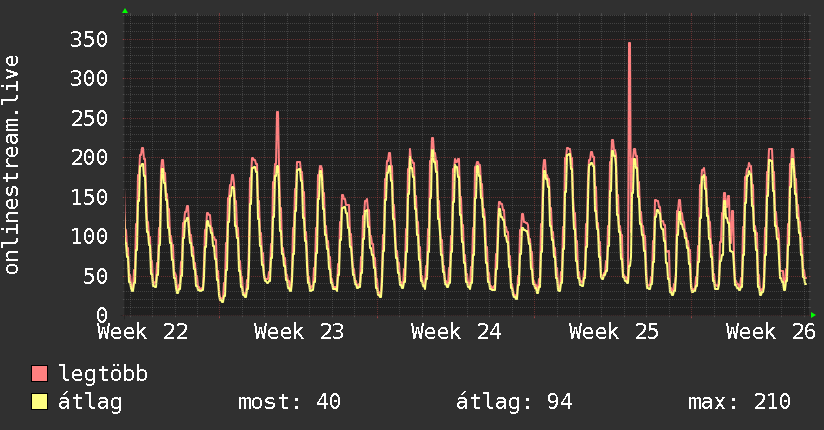
Task: Click the 300 y-axis label
Action: 89,79
